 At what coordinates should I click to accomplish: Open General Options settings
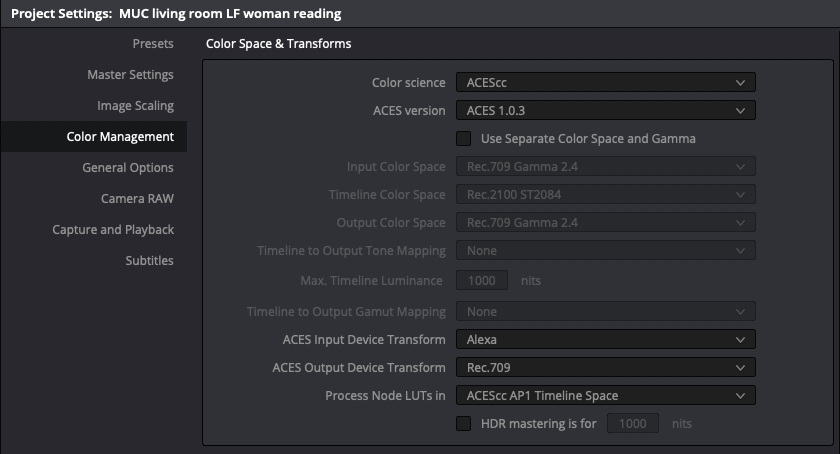click(128, 168)
